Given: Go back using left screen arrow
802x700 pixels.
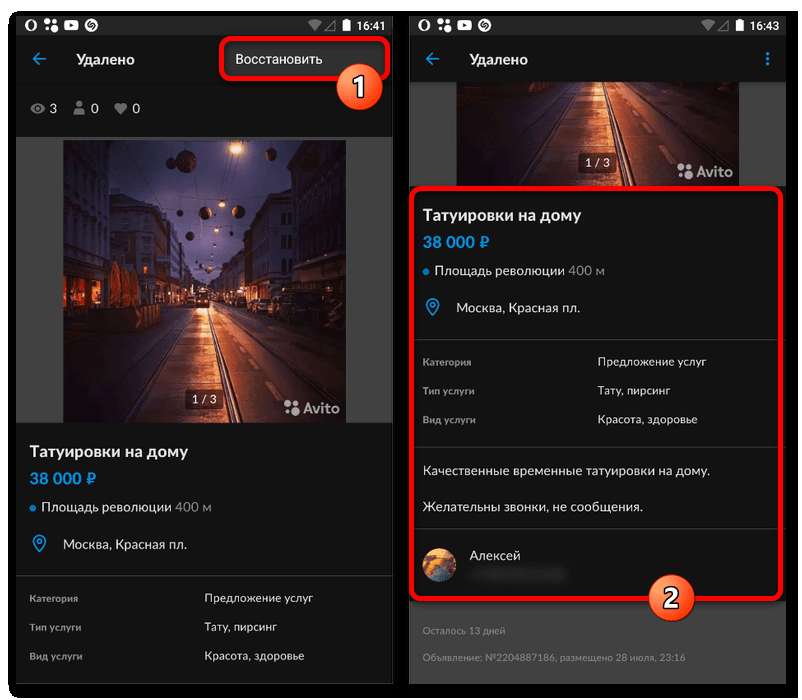Looking at the screenshot, I should click(x=40, y=59).
